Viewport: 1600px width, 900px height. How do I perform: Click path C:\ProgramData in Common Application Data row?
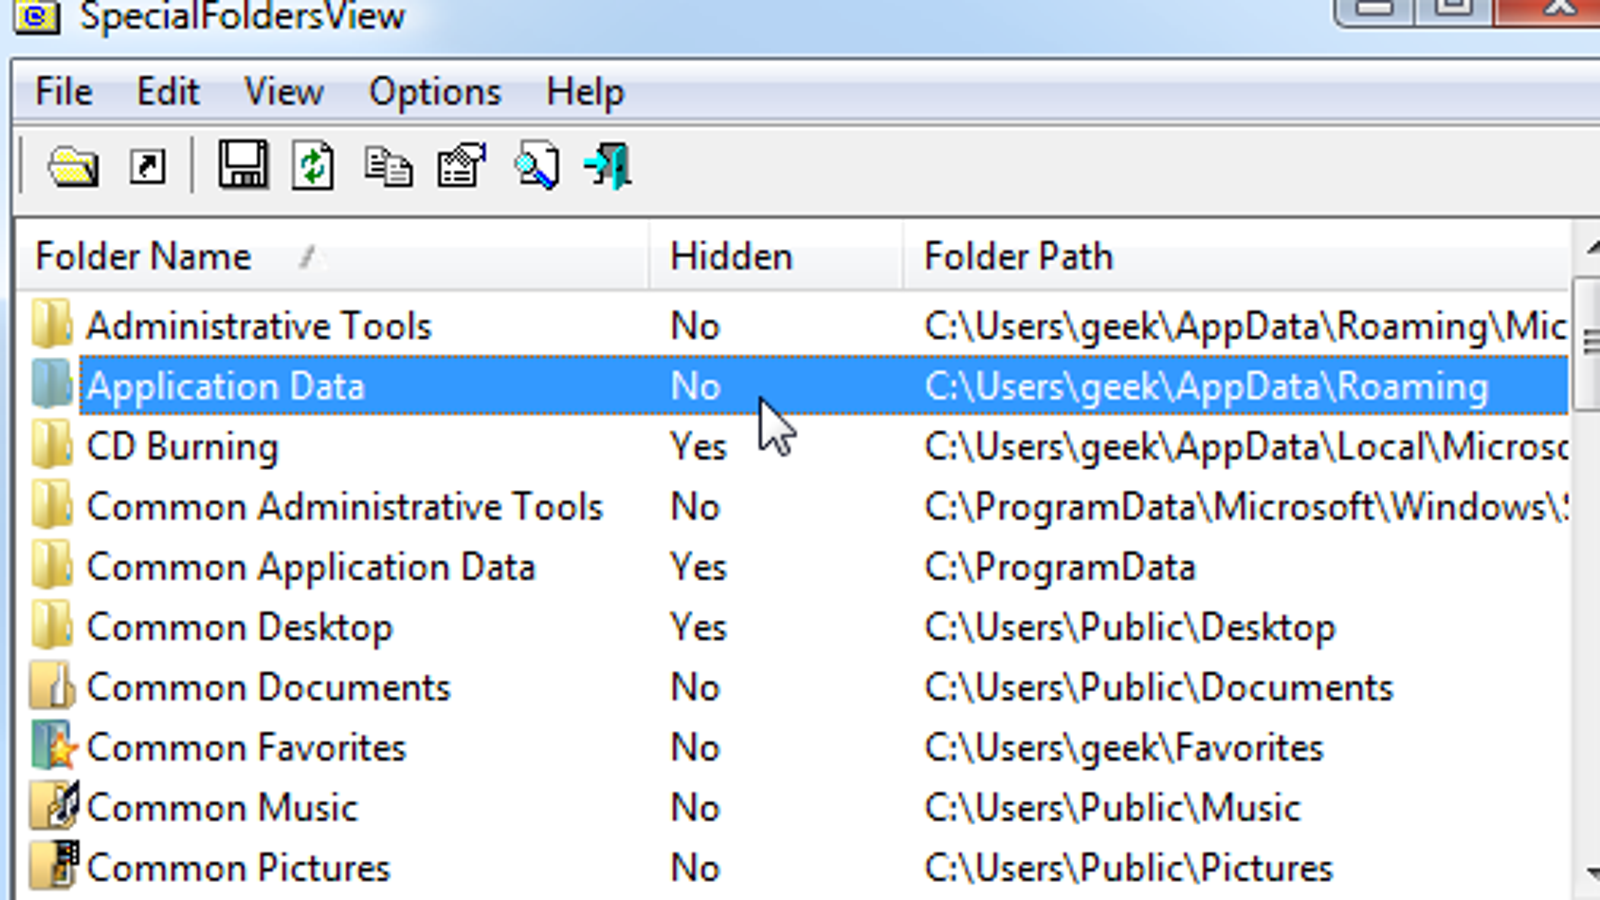(1060, 568)
